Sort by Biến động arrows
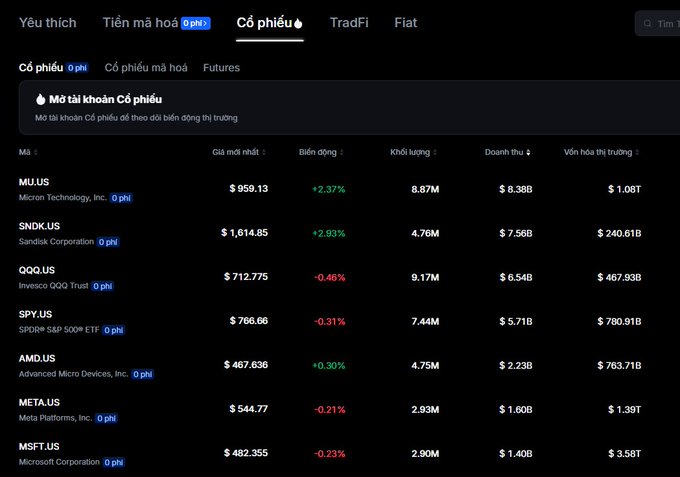 (342, 152)
